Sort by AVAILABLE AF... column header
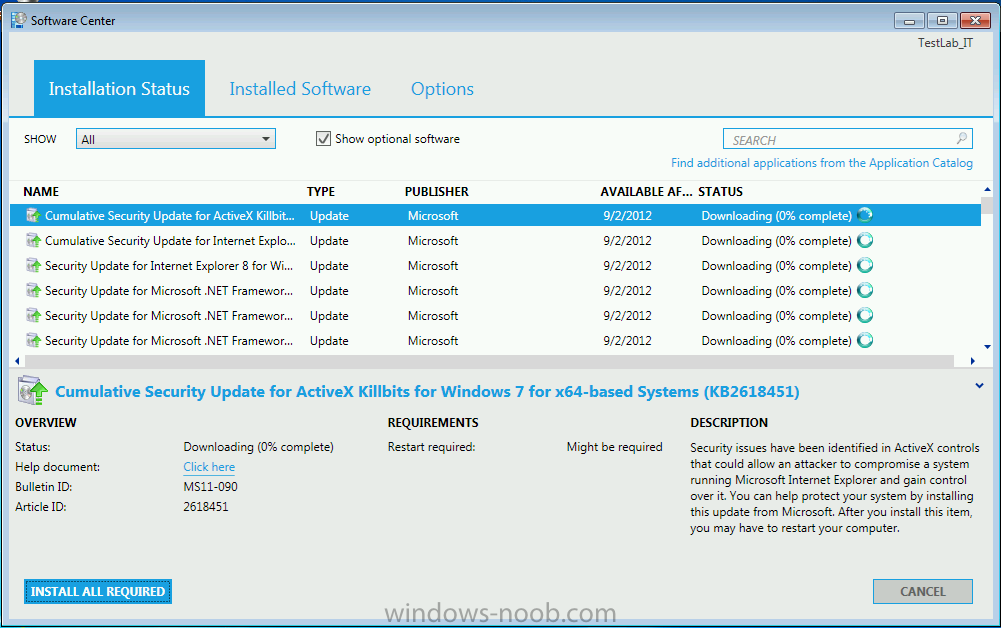The height and width of the screenshot is (628, 1001). coord(646,191)
